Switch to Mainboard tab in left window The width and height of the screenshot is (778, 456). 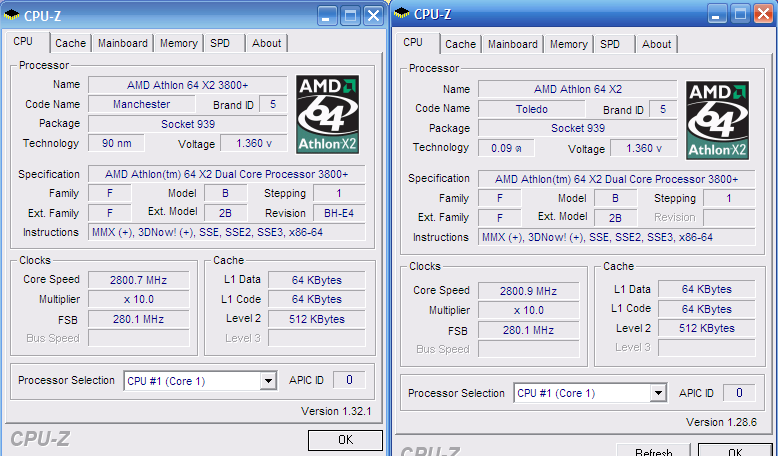point(123,43)
